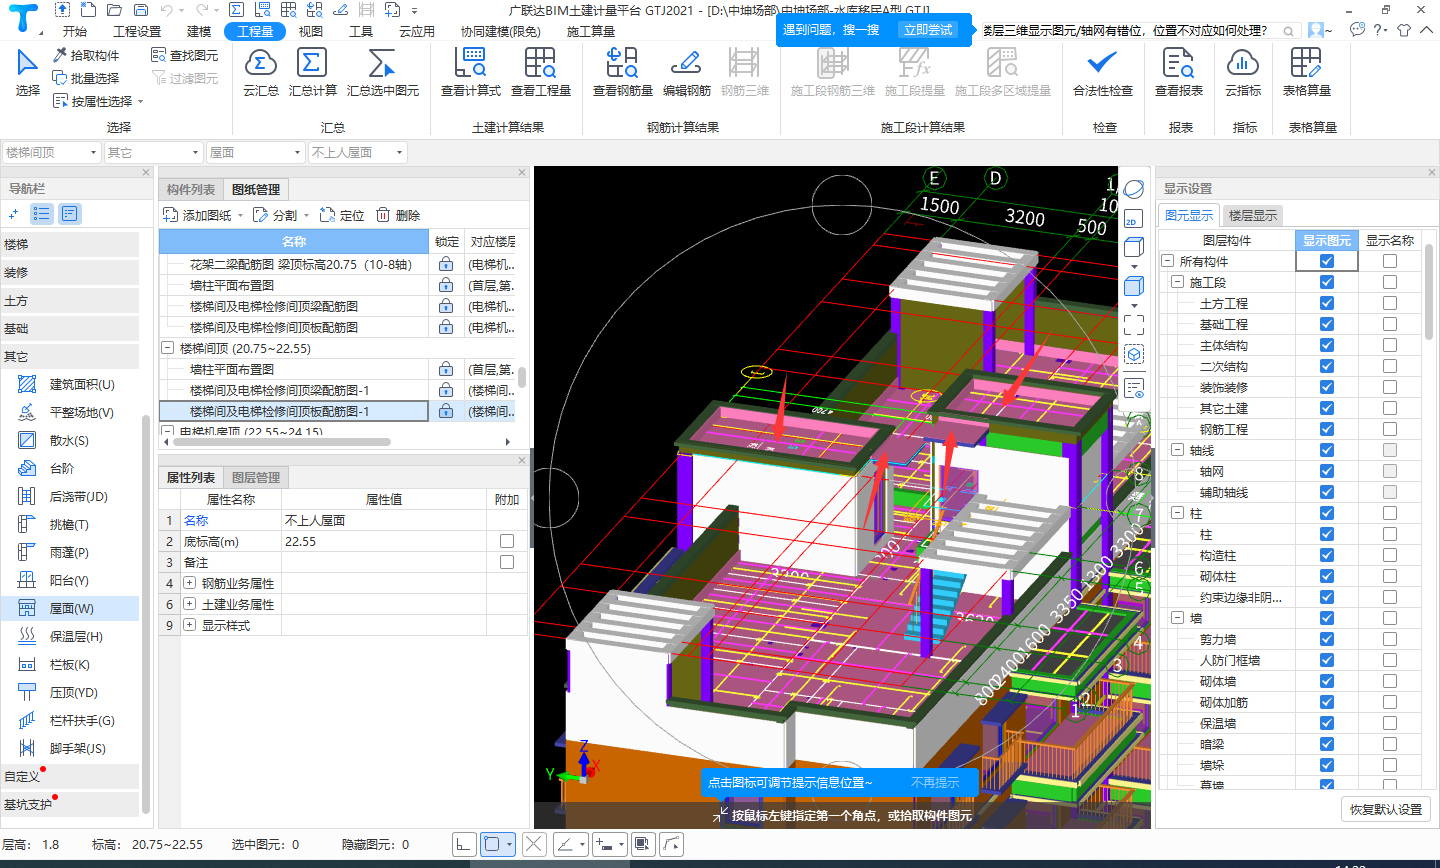Click 不再提示 link
1440x868 pixels.
coord(935,783)
